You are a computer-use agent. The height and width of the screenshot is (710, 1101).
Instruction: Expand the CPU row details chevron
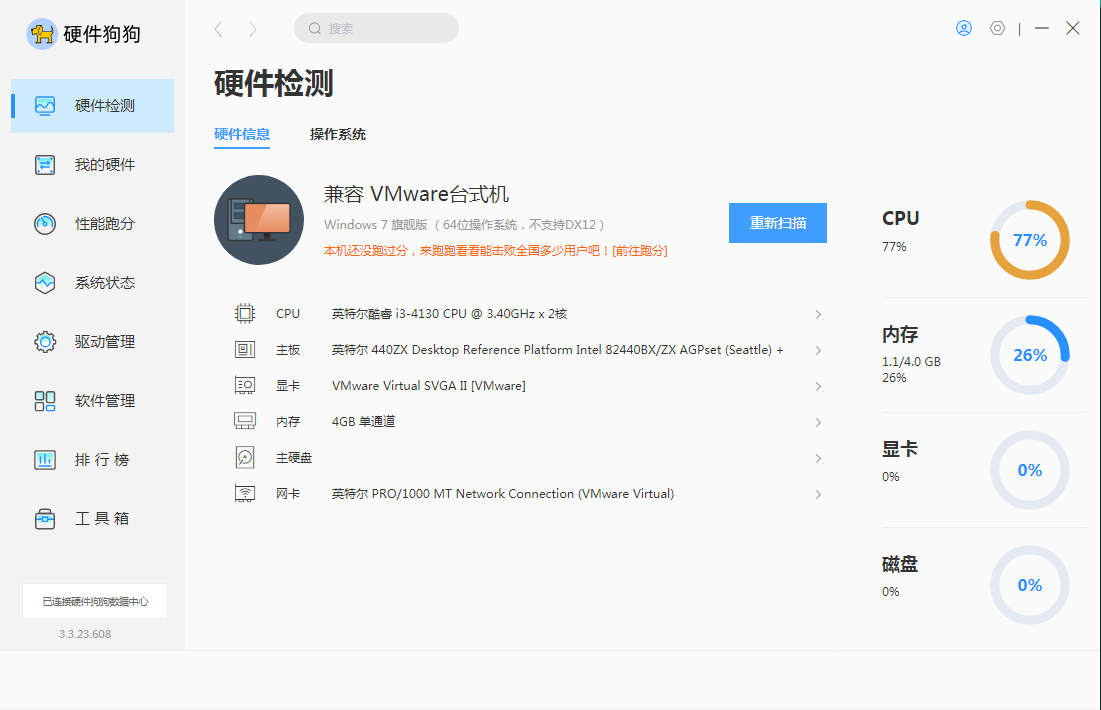click(818, 314)
